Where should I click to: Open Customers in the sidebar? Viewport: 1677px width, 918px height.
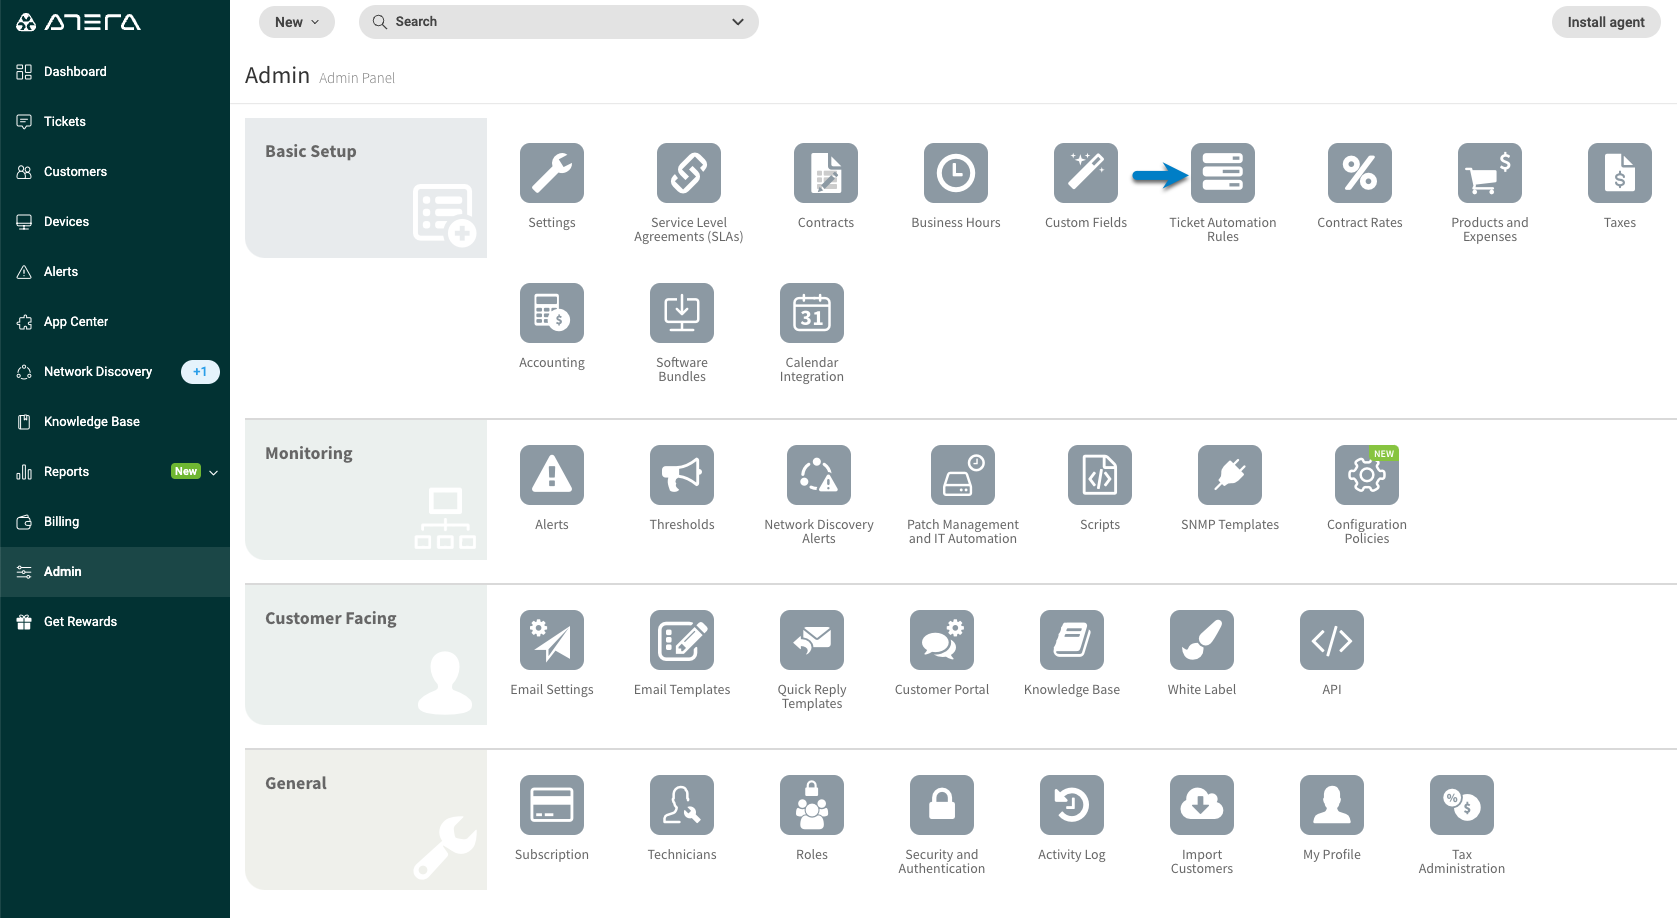click(115, 172)
